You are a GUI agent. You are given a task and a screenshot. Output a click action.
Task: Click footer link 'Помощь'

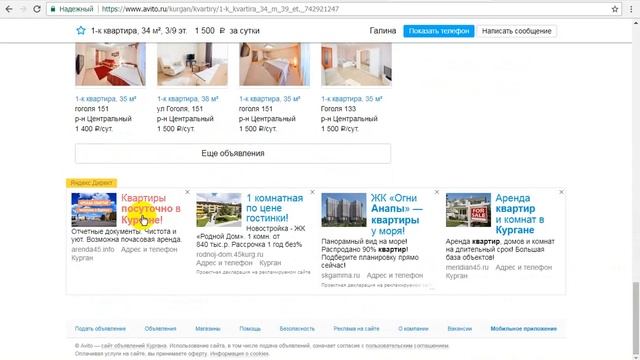(x=250, y=329)
